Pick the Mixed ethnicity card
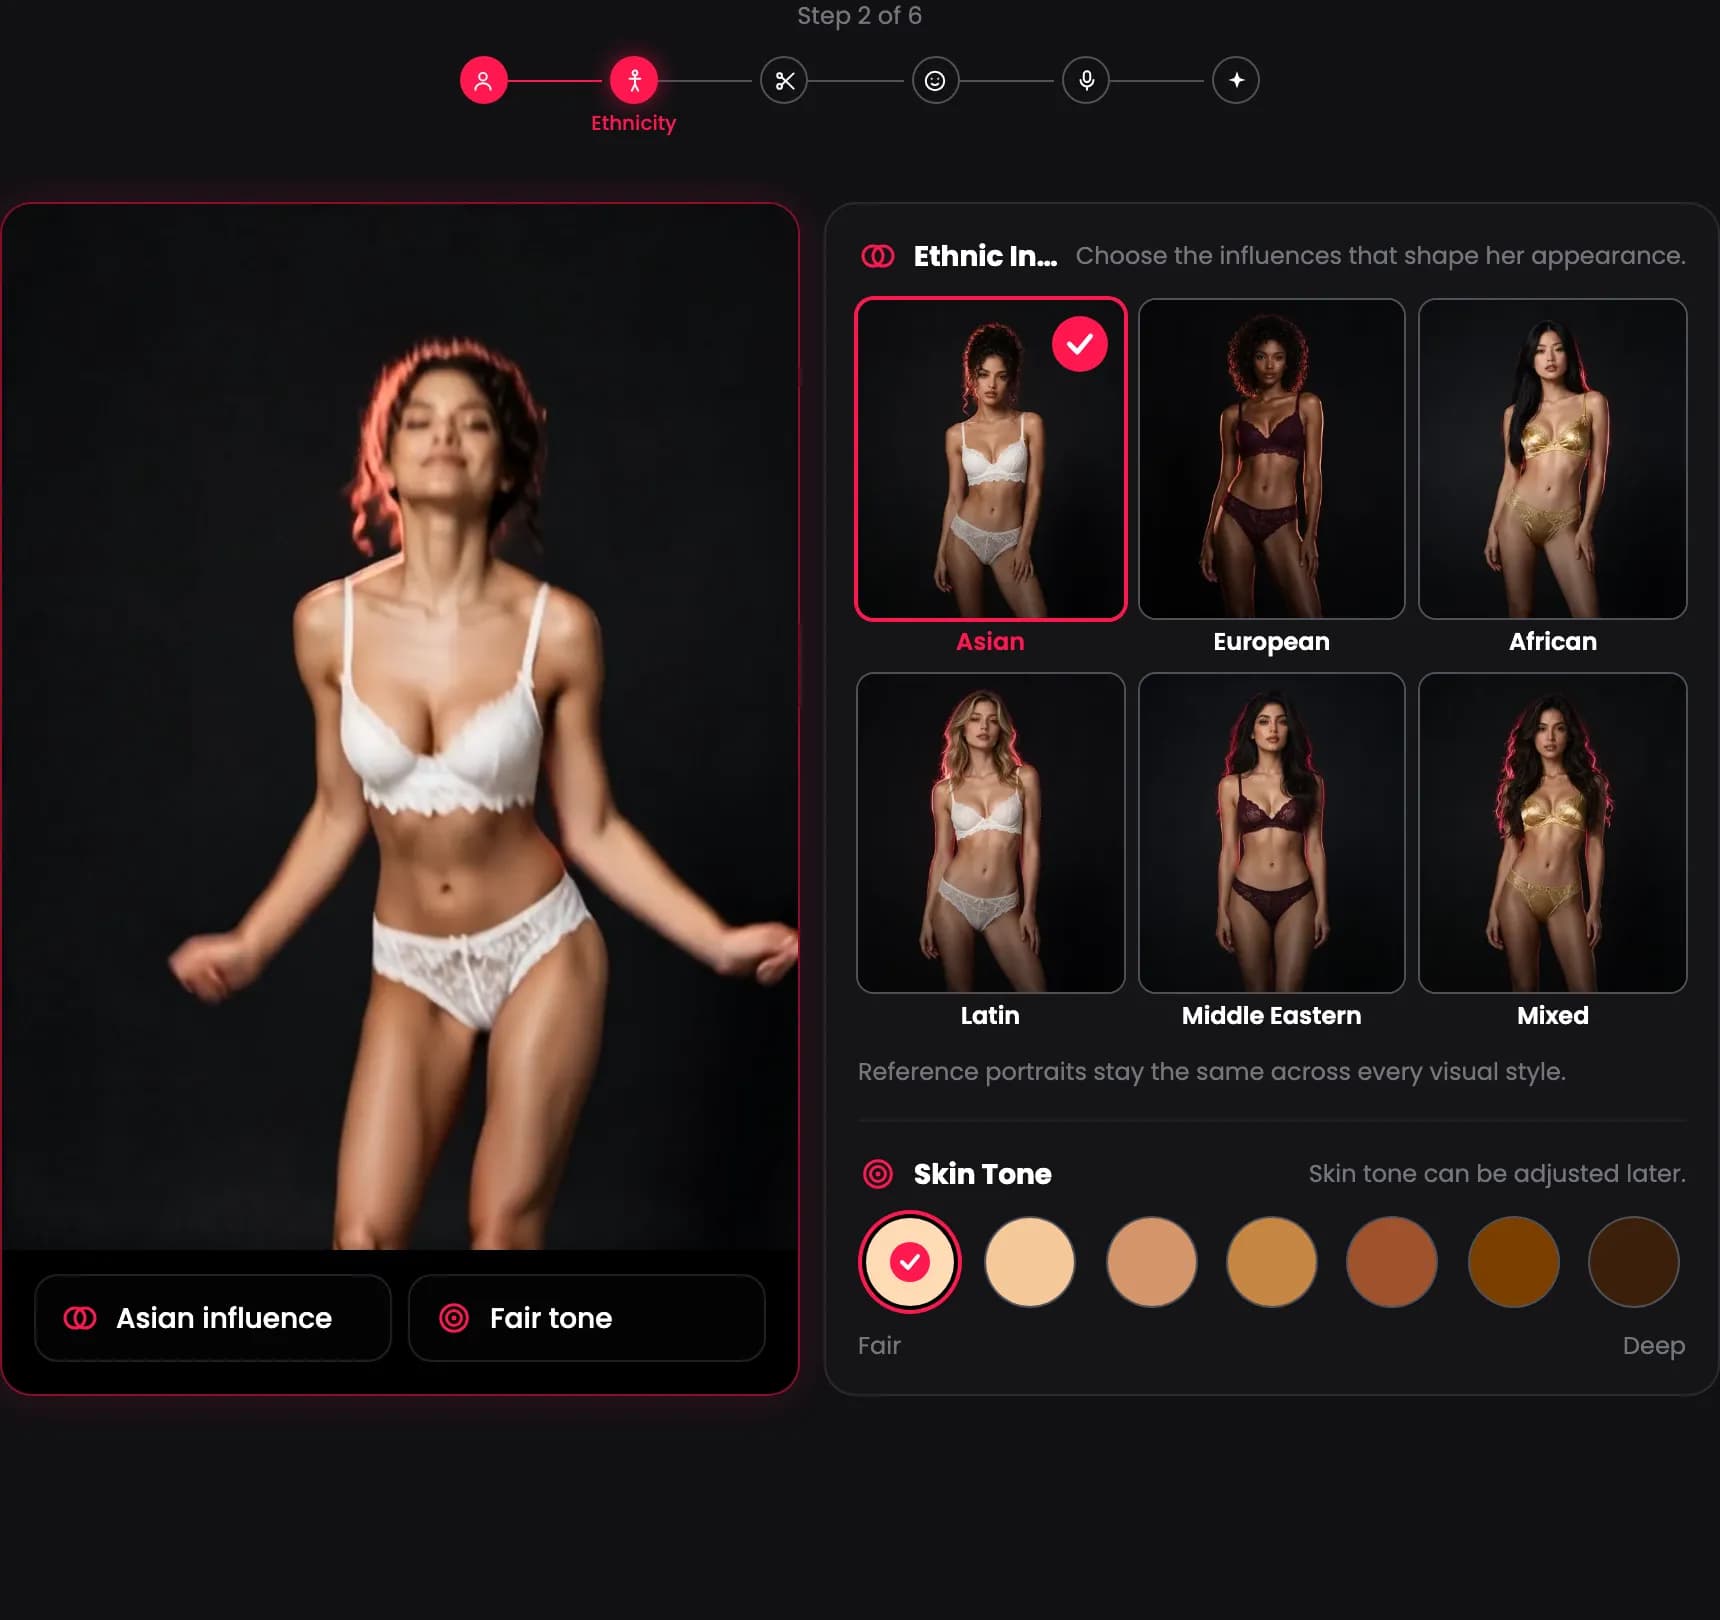Image resolution: width=1720 pixels, height=1620 pixels. pyautogui.click(x=1553, y=833)
